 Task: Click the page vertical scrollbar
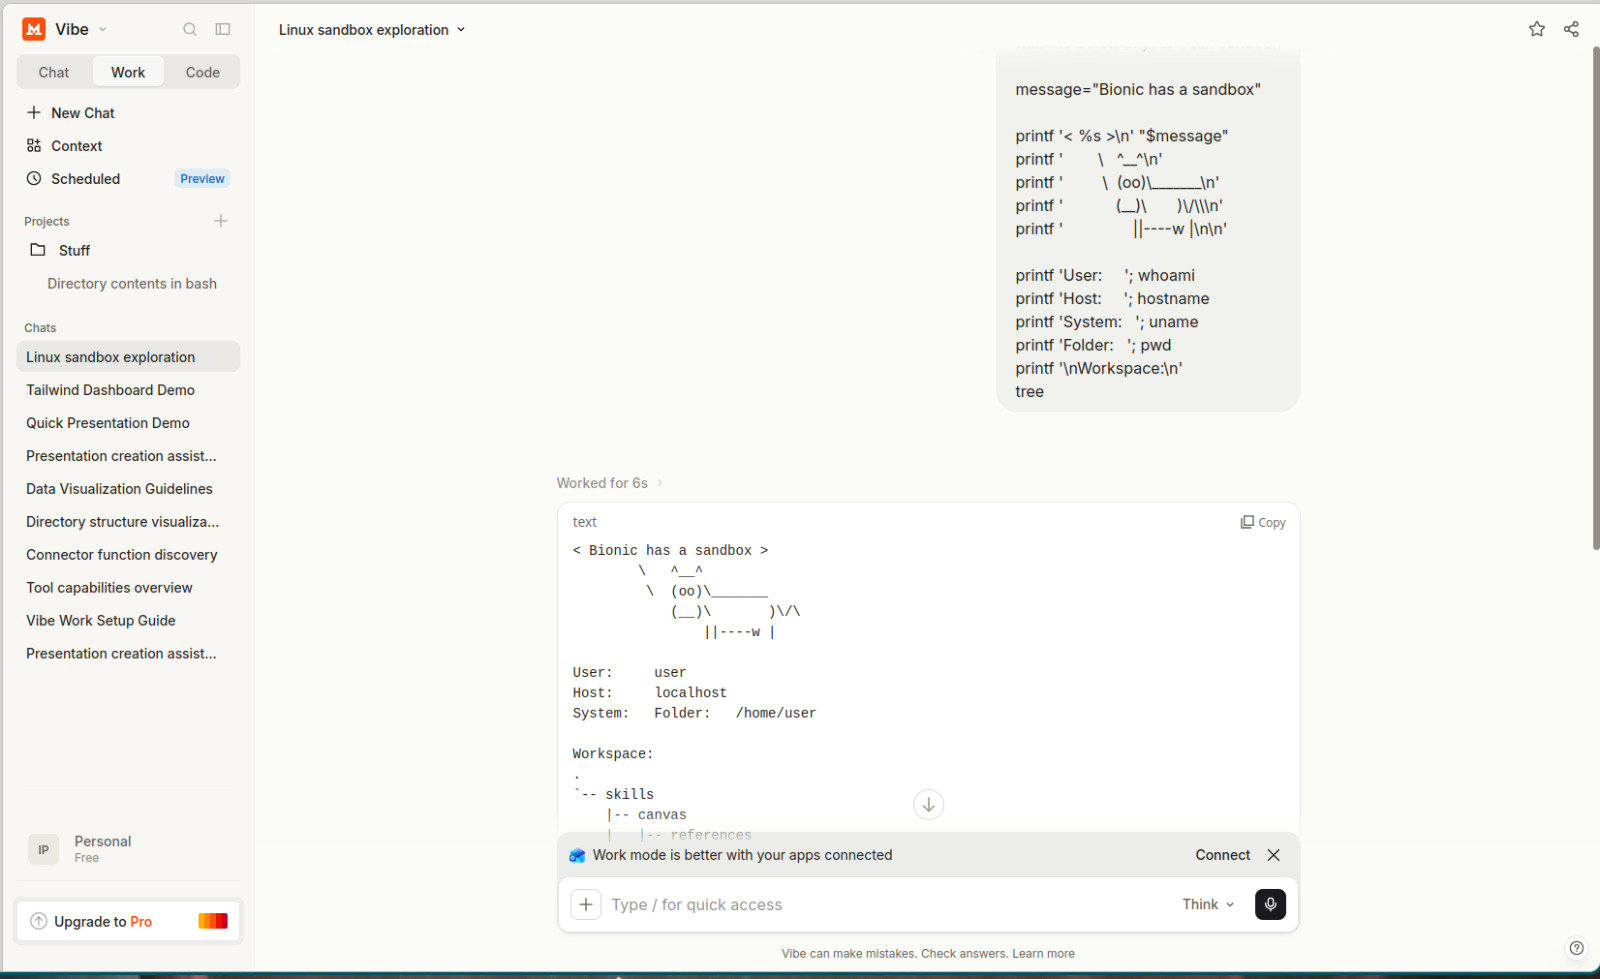tap(1595, 298)
